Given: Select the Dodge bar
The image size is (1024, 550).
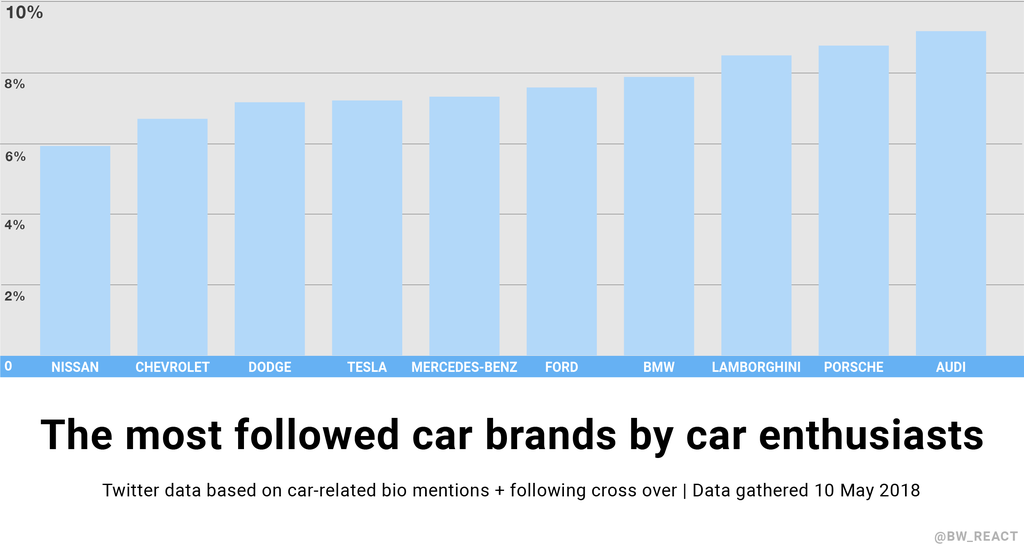Looking at the screenshot, I should click(270, 229).
